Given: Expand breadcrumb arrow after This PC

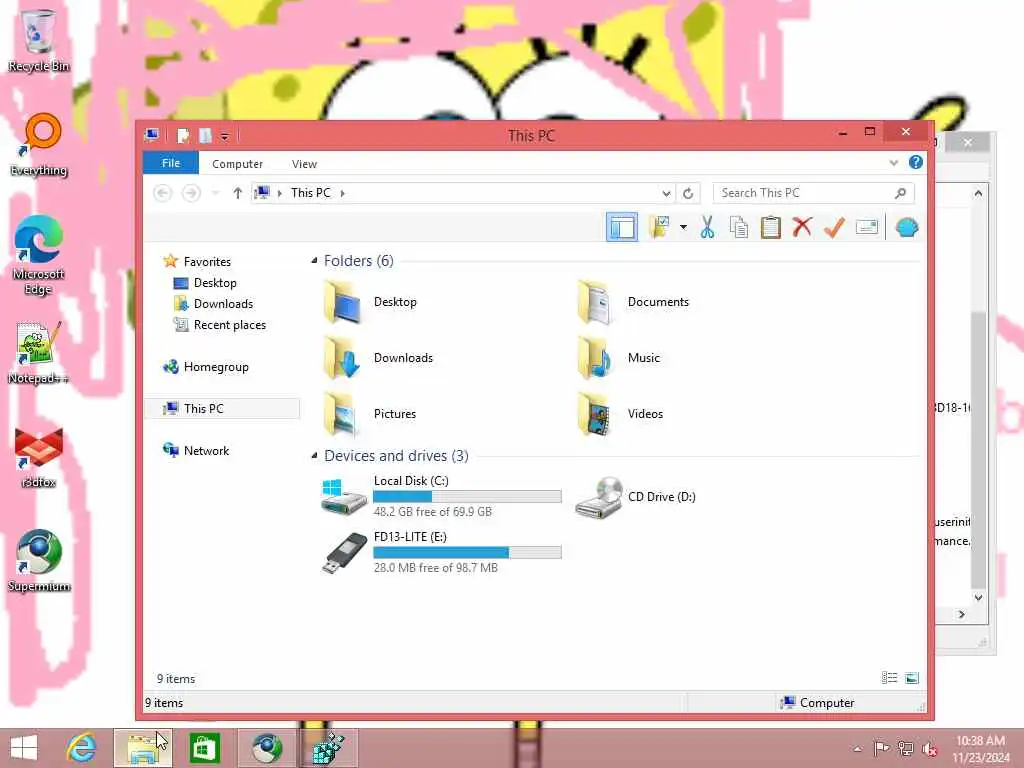Looking at the screenshot, I should [342, 193].
